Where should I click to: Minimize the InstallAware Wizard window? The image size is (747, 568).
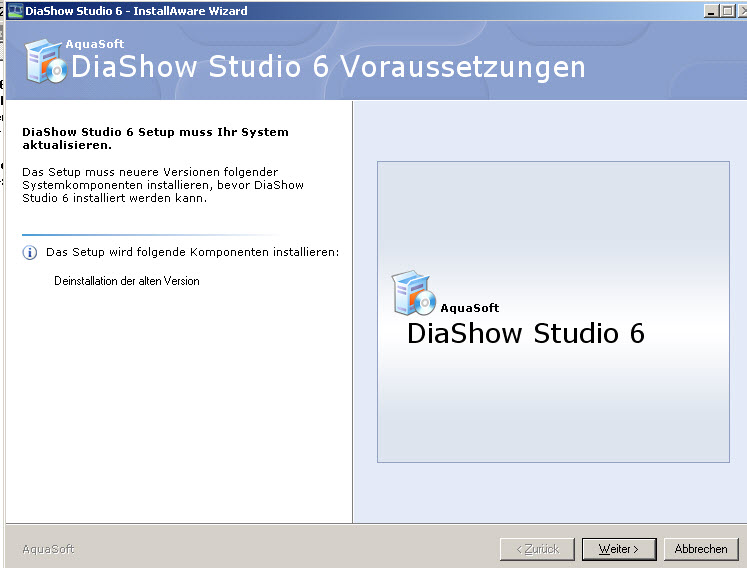tap(711, 11)
